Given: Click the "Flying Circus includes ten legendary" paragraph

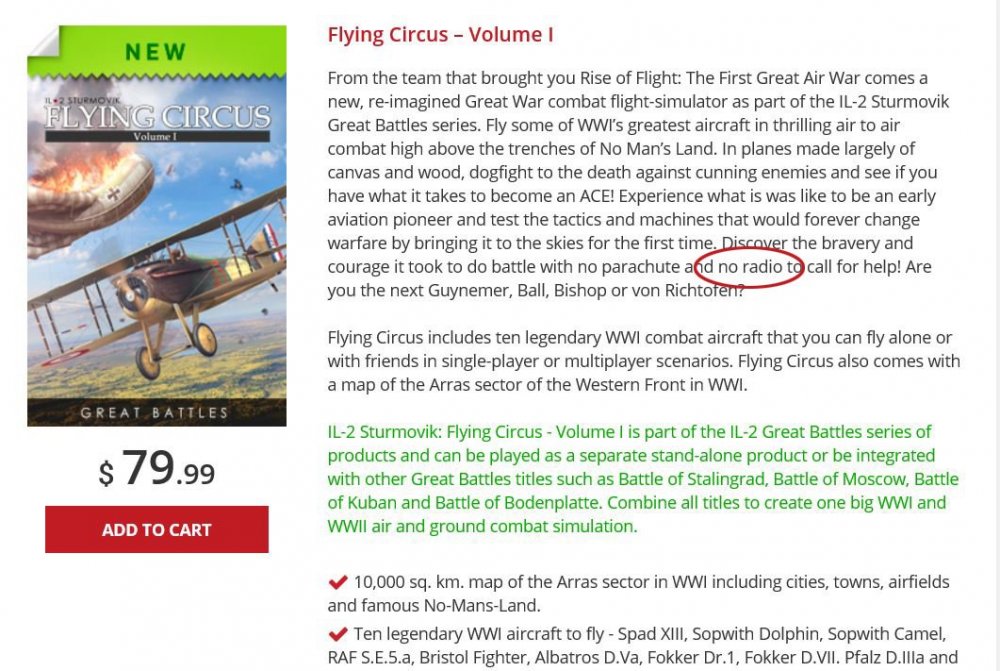Looking at the screenshot, I should pos(643,361).
